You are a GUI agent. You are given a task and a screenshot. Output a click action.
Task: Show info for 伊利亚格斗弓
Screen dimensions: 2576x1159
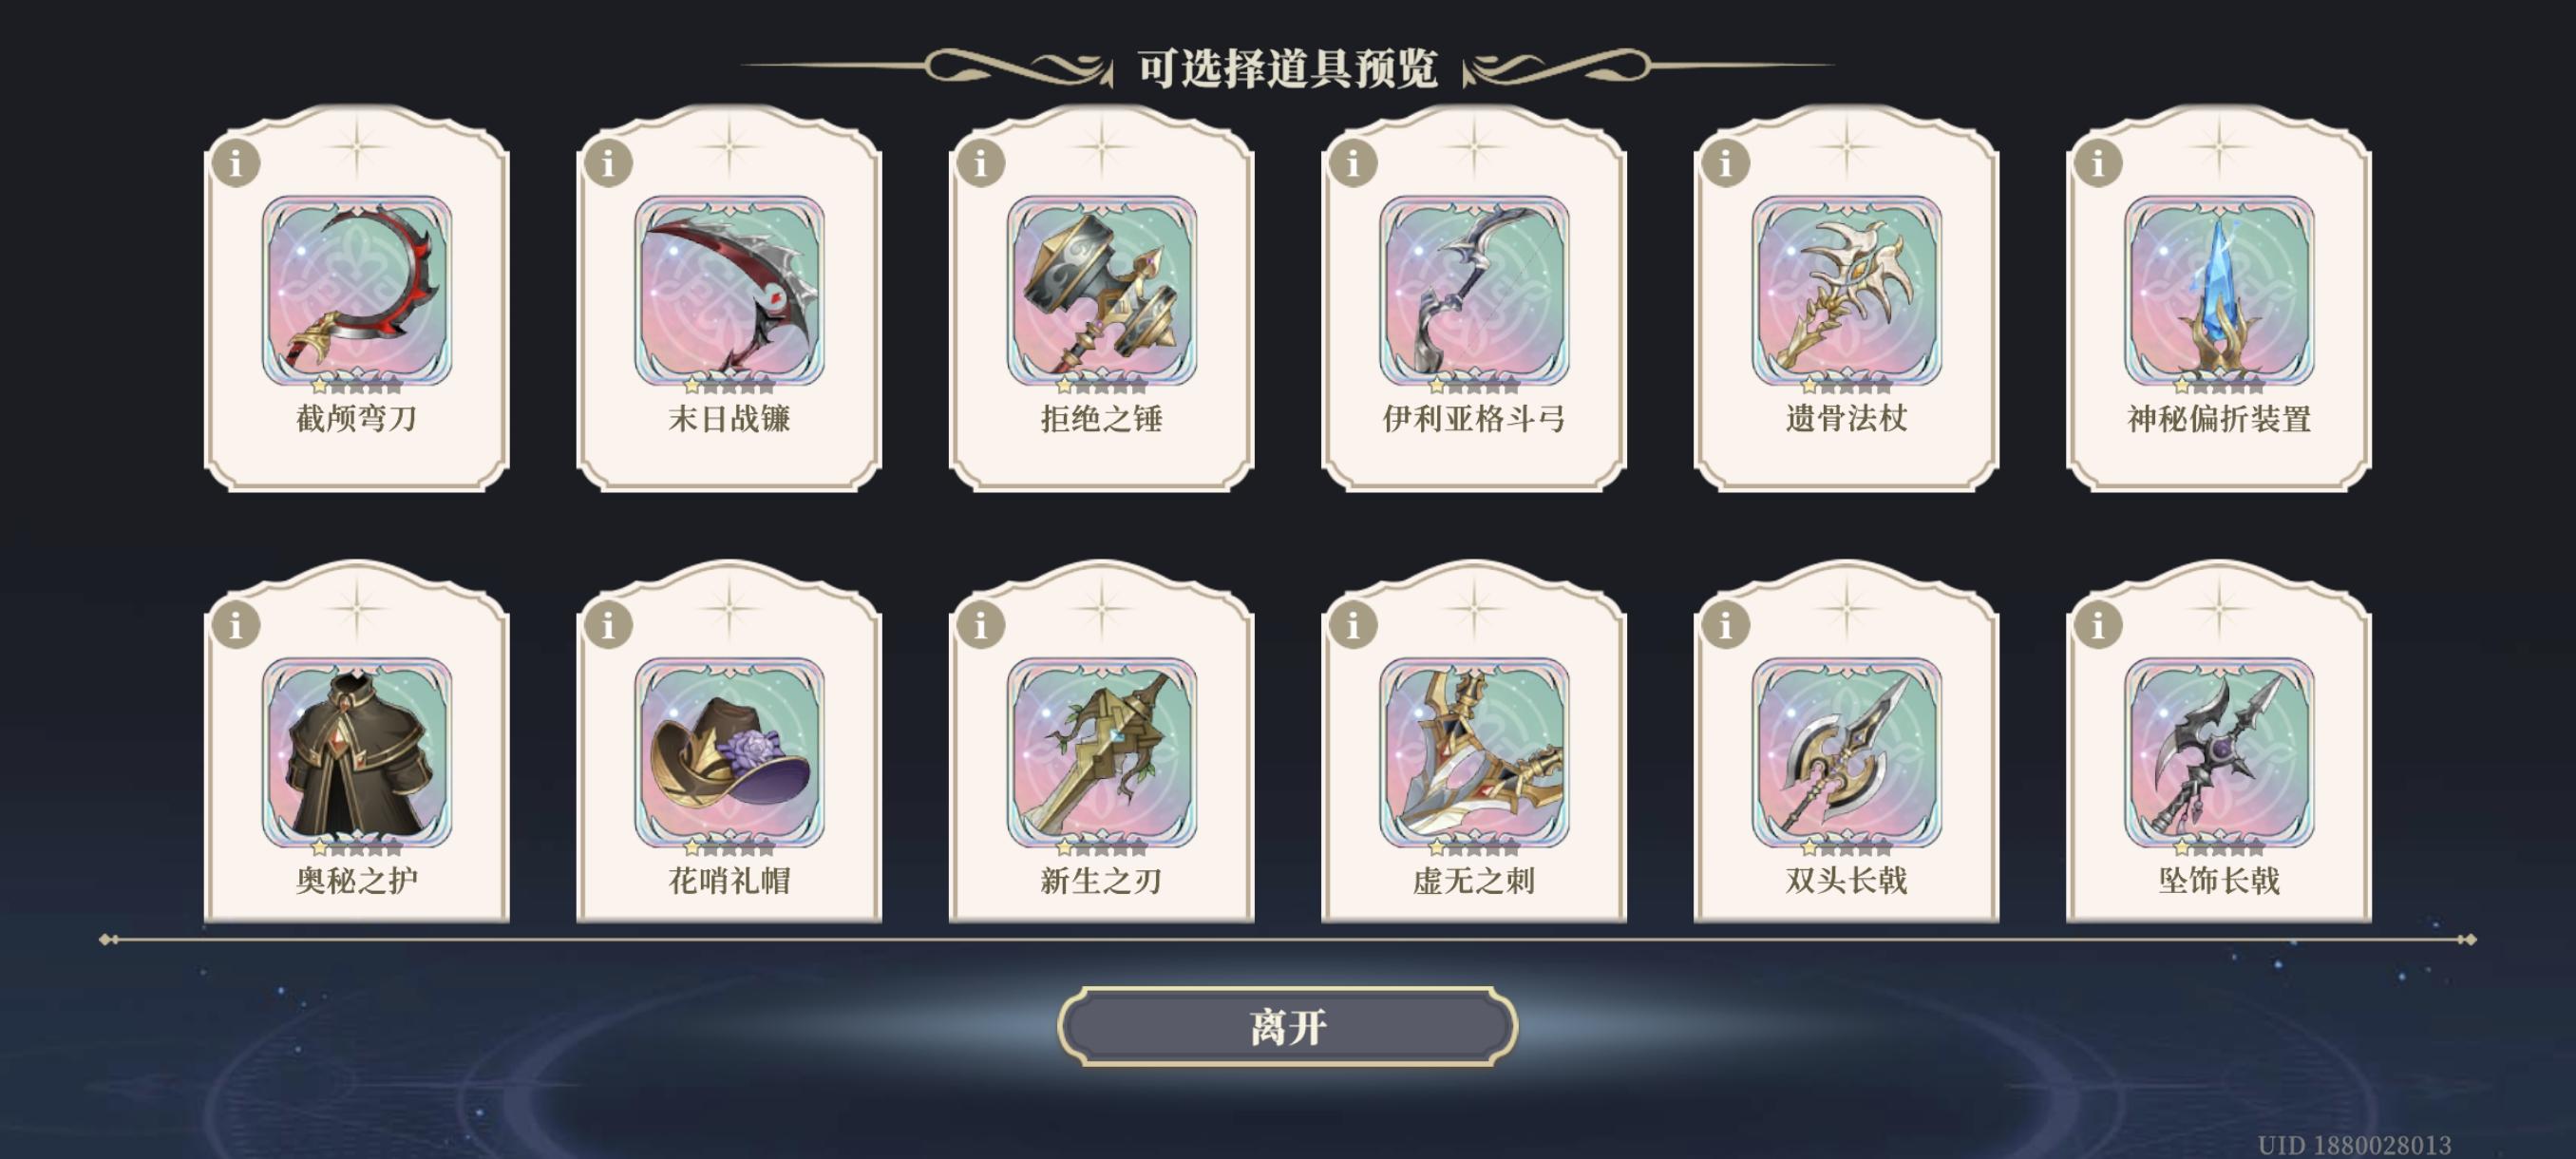point(1353,162)
